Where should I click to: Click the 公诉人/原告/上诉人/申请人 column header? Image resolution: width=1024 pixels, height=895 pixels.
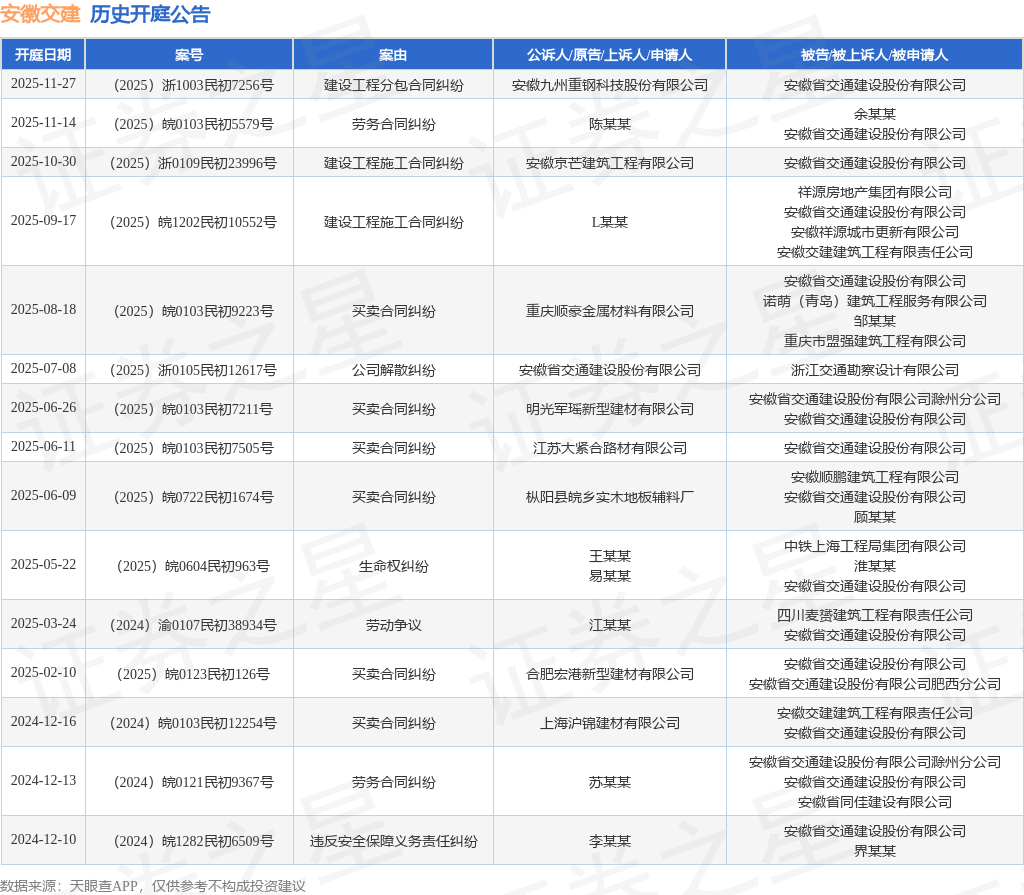tap(609, 55)
